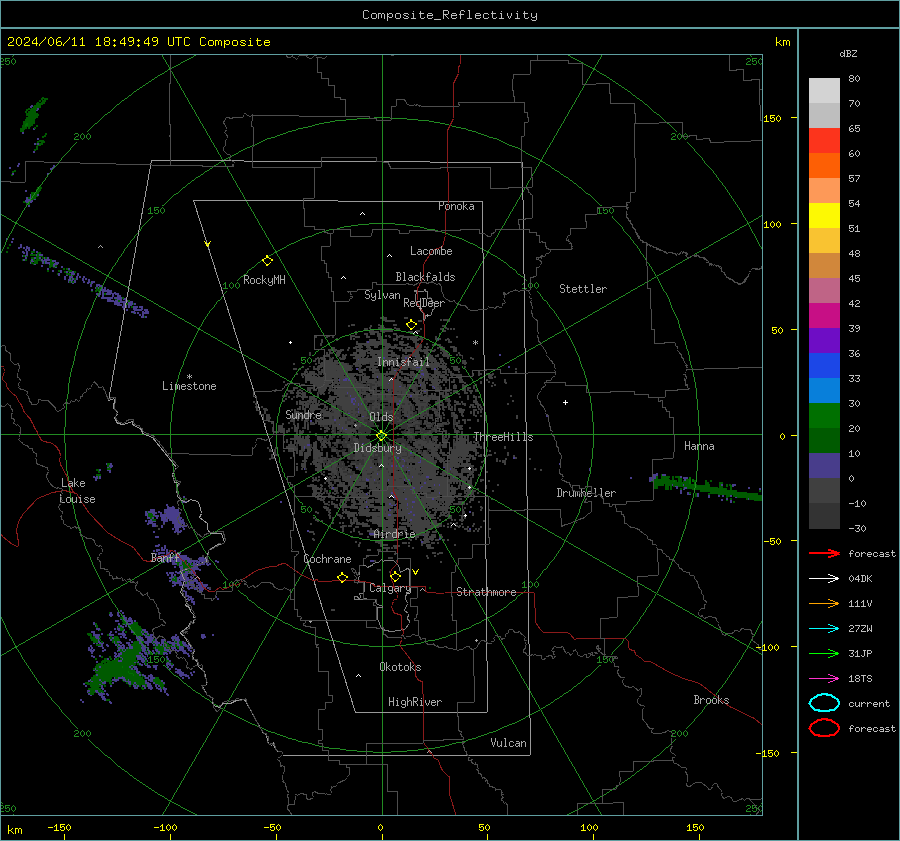Click the Olds label near center
The height and width of the screenshot is (841, 900).
pos(381,417)
